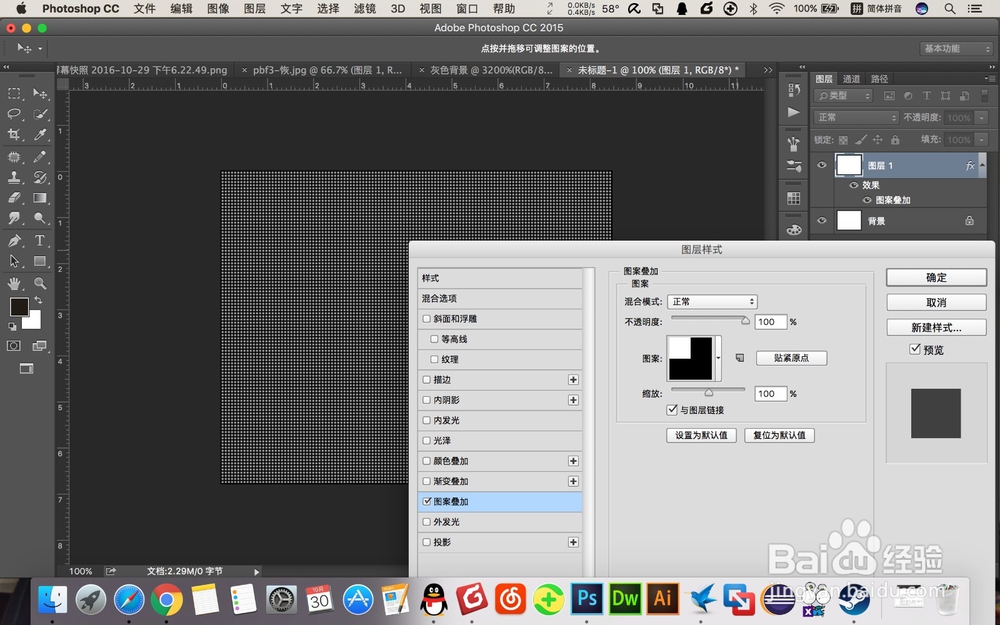
Task: Create new preset from current pattern icon
Action: [740, 358]
